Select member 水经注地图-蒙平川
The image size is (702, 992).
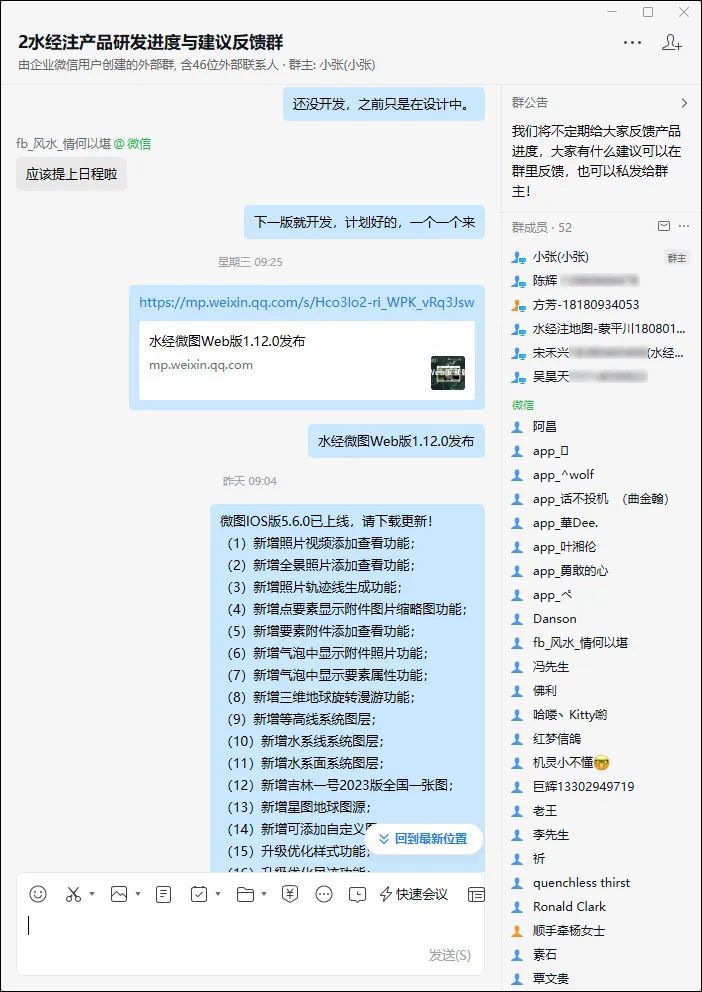click(601, 329)
